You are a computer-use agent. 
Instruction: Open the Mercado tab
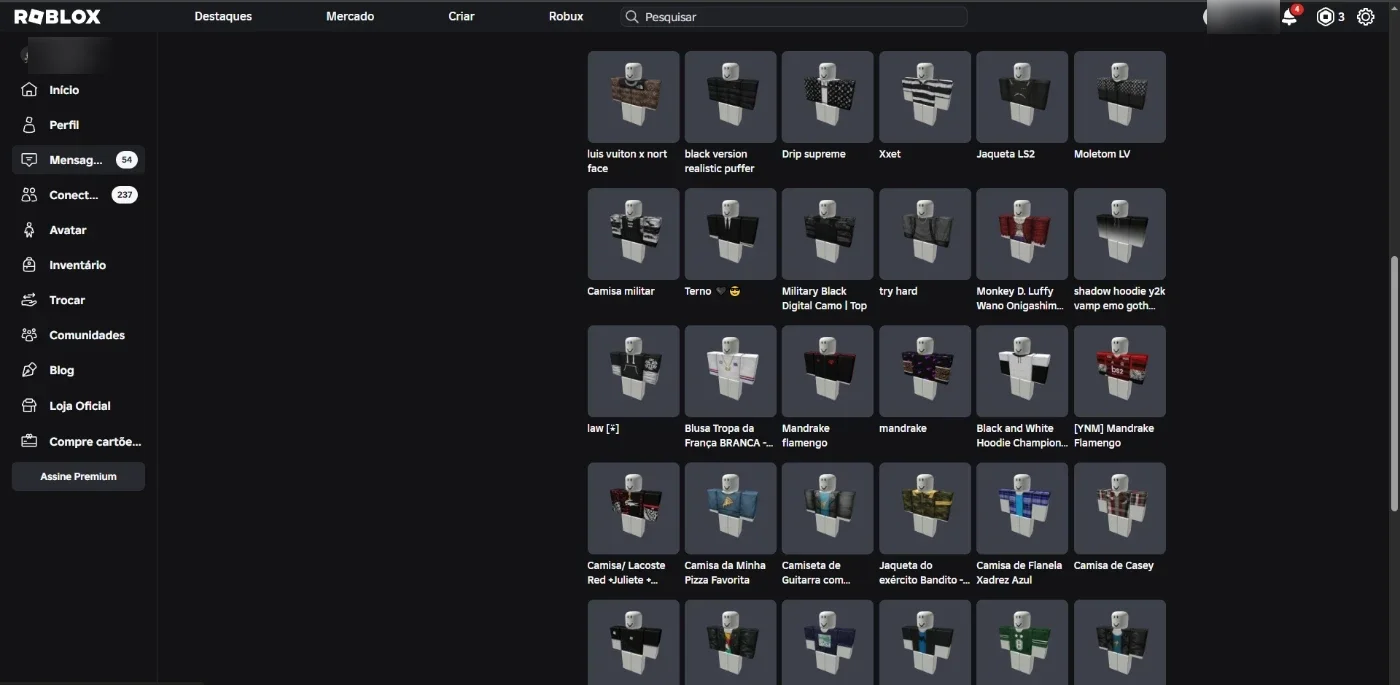[350, 17]
